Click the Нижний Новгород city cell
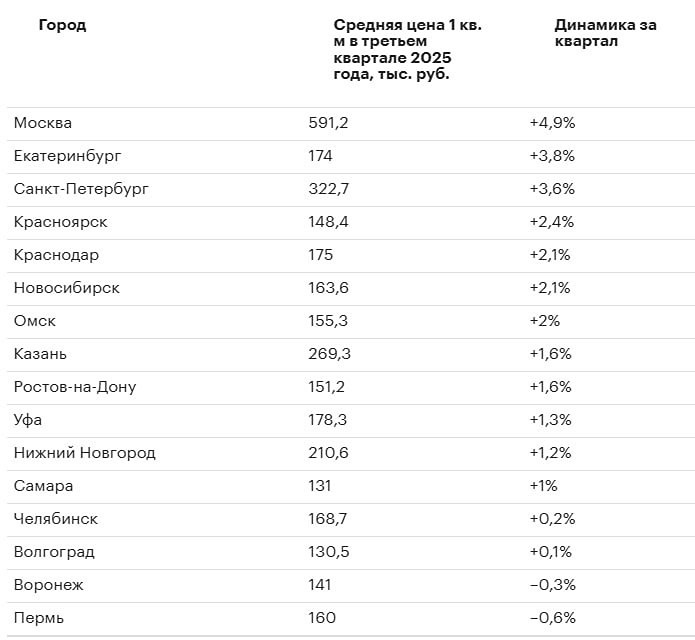The width and height of the screenshot is (695, 640). (x=85, y=453)
